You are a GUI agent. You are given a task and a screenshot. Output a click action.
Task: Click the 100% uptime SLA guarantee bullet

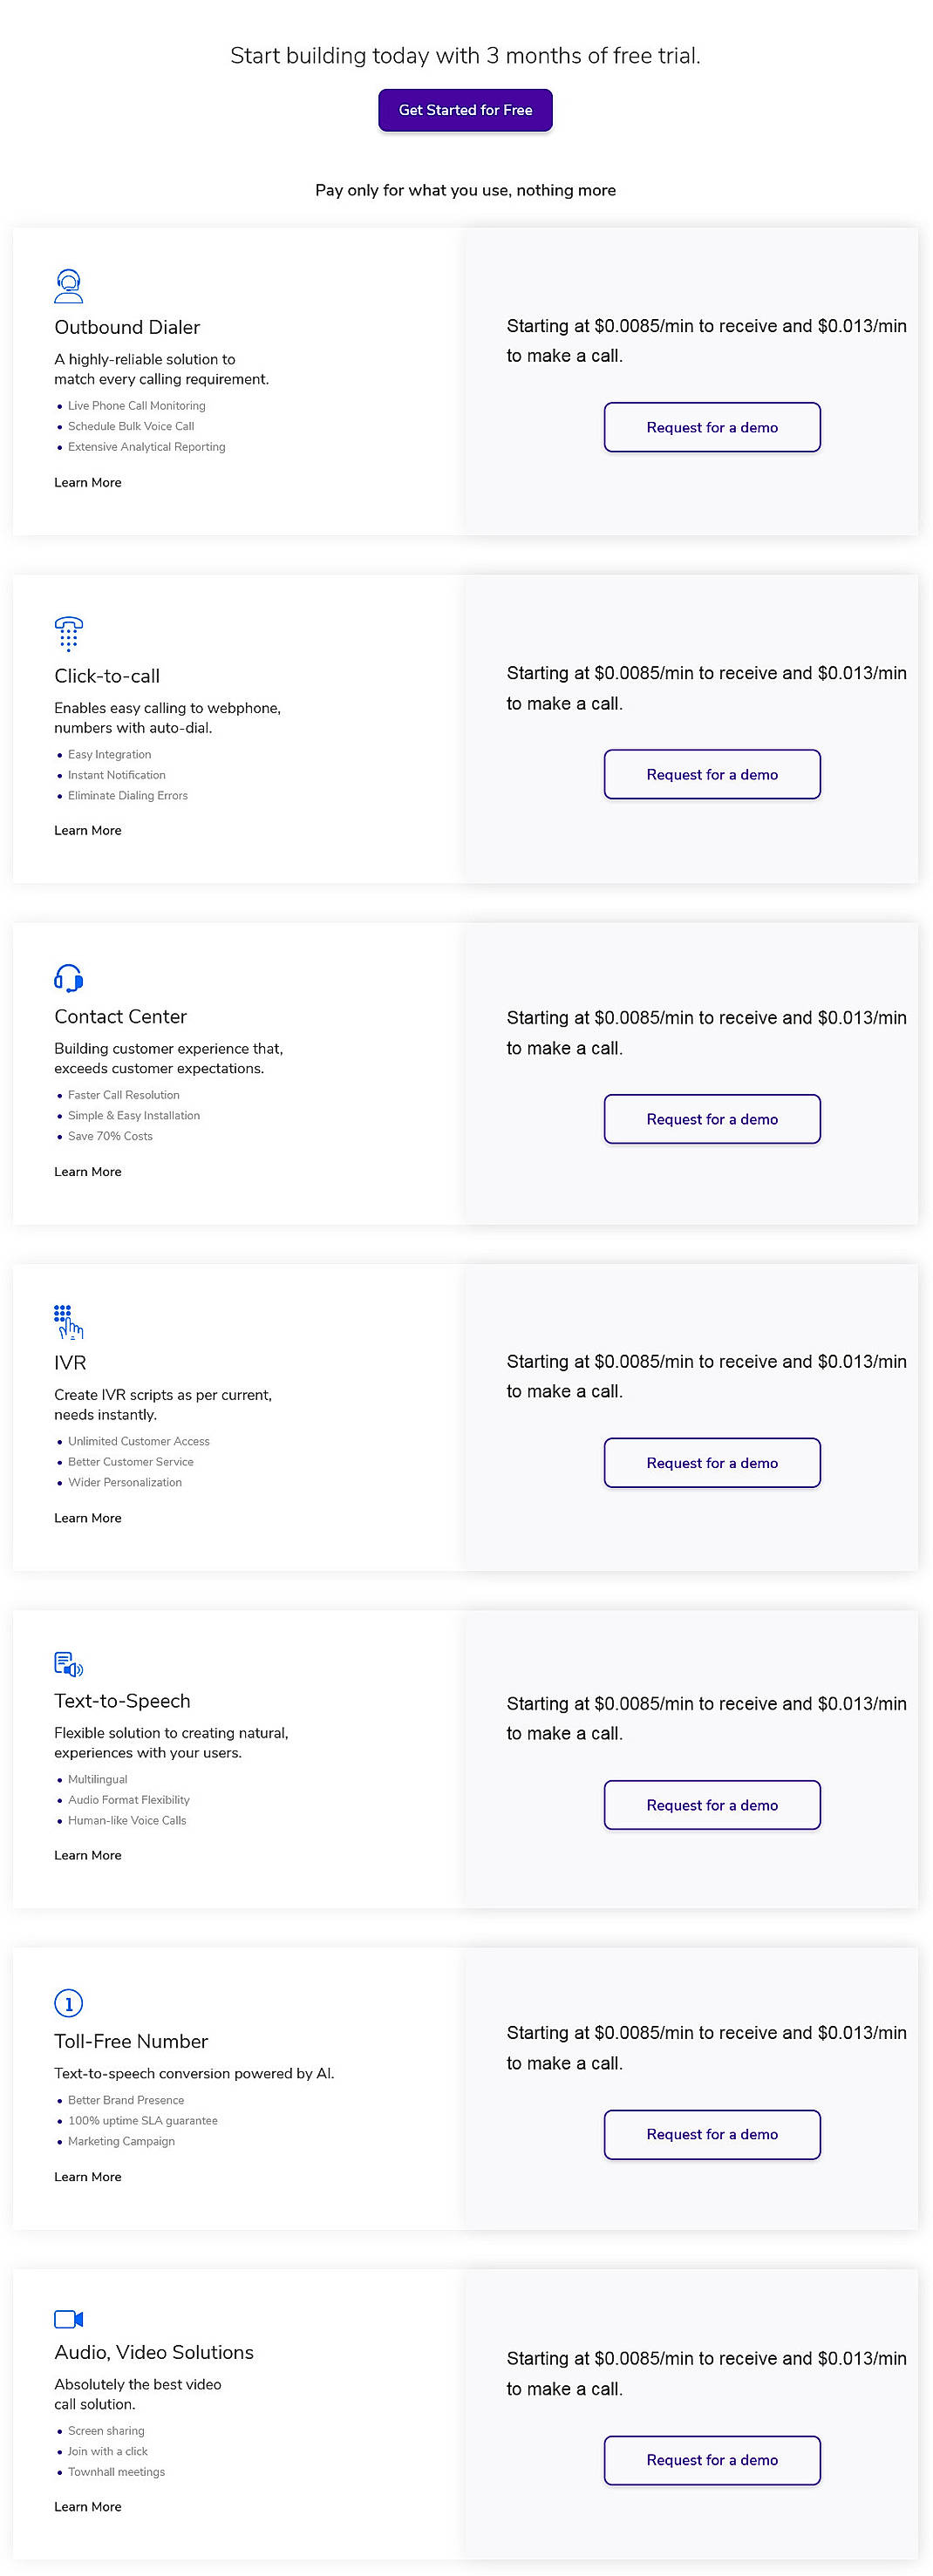point(142,2121)
